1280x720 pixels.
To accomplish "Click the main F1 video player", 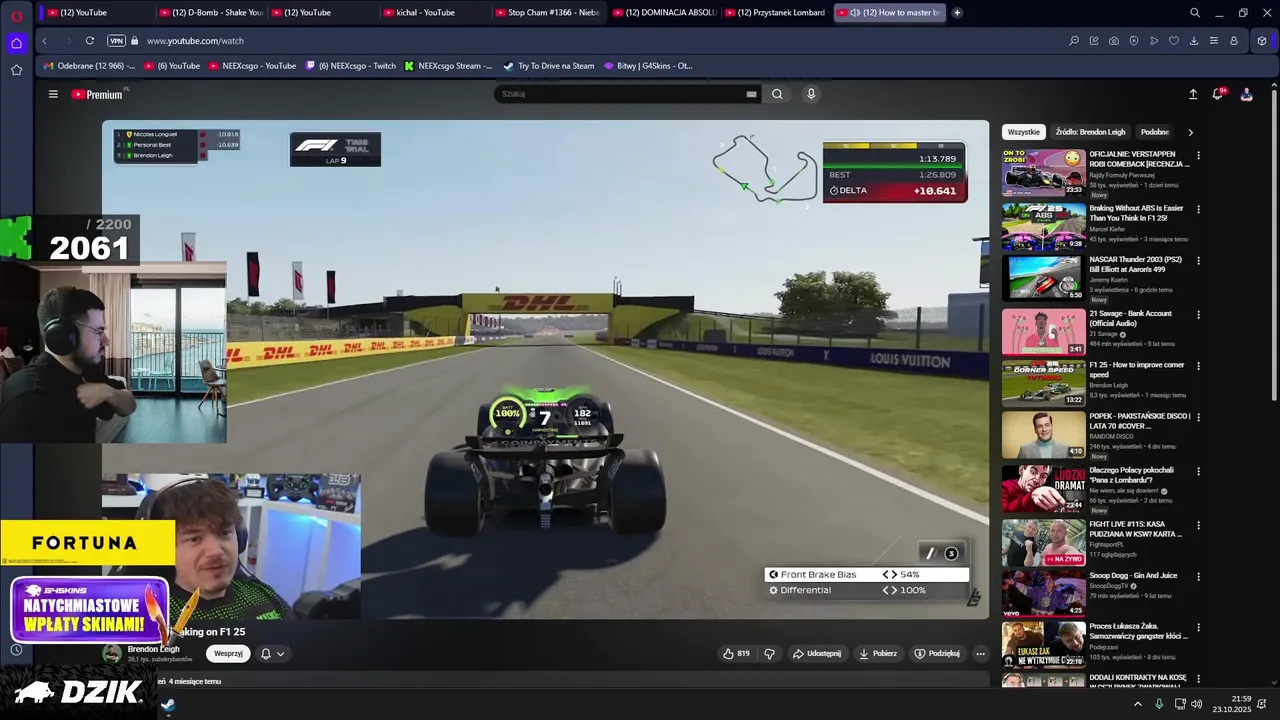I will (x=545, y=369).
